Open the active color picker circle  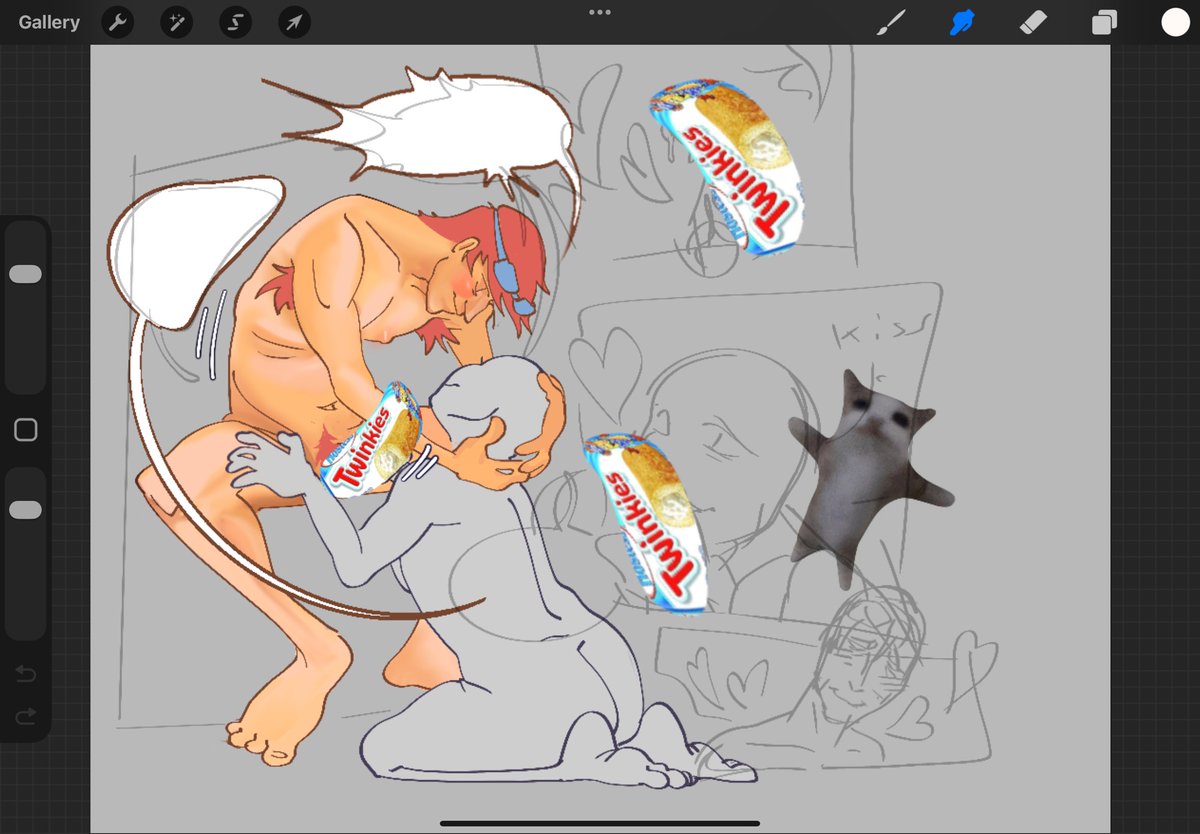point(1175,22)
